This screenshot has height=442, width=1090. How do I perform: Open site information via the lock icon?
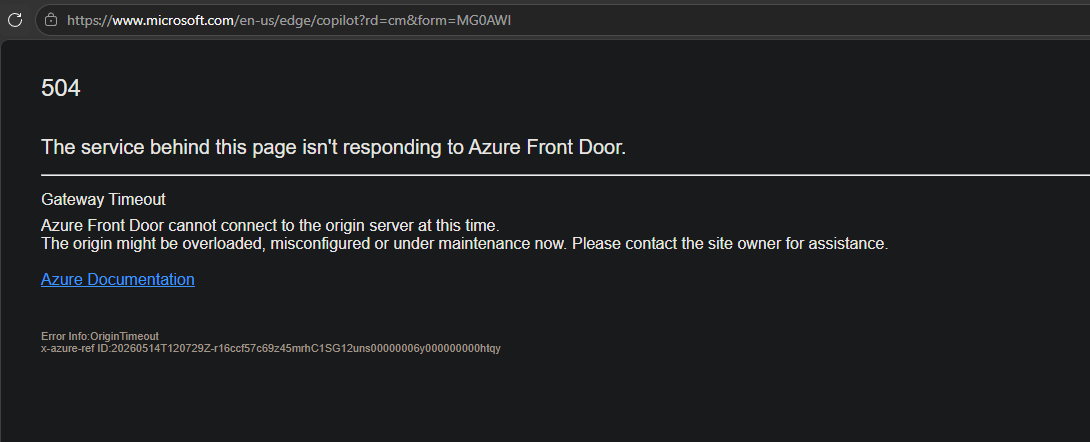pyautogui.click(x=50, y=20)
